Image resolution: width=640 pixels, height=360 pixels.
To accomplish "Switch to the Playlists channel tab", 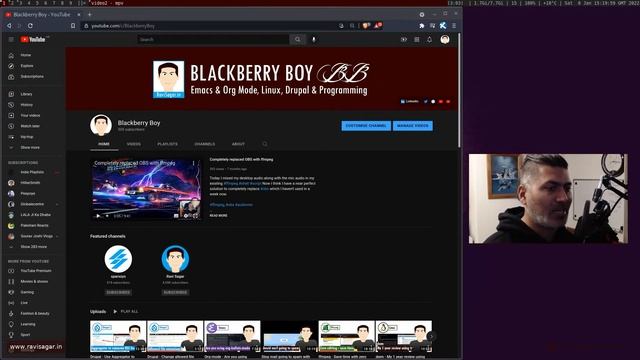I will click(x=167, y=144).
